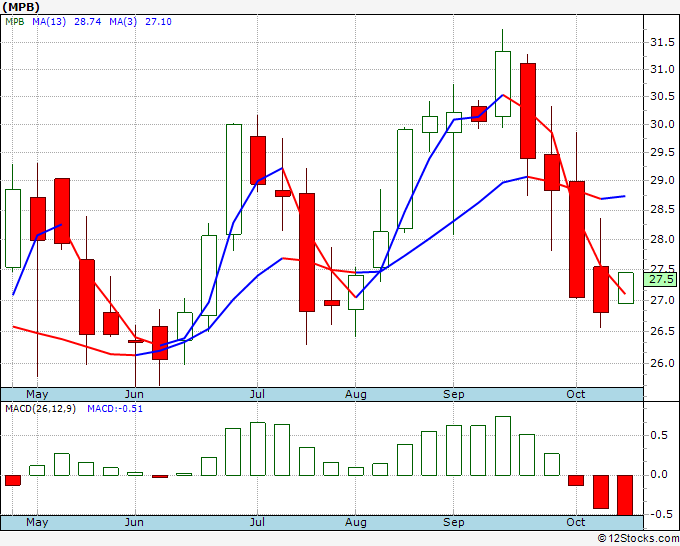The image size is (680, 546).
Task: Click the tallest mid-September MACD histogram bar
Action: click(x=503, y=446)
